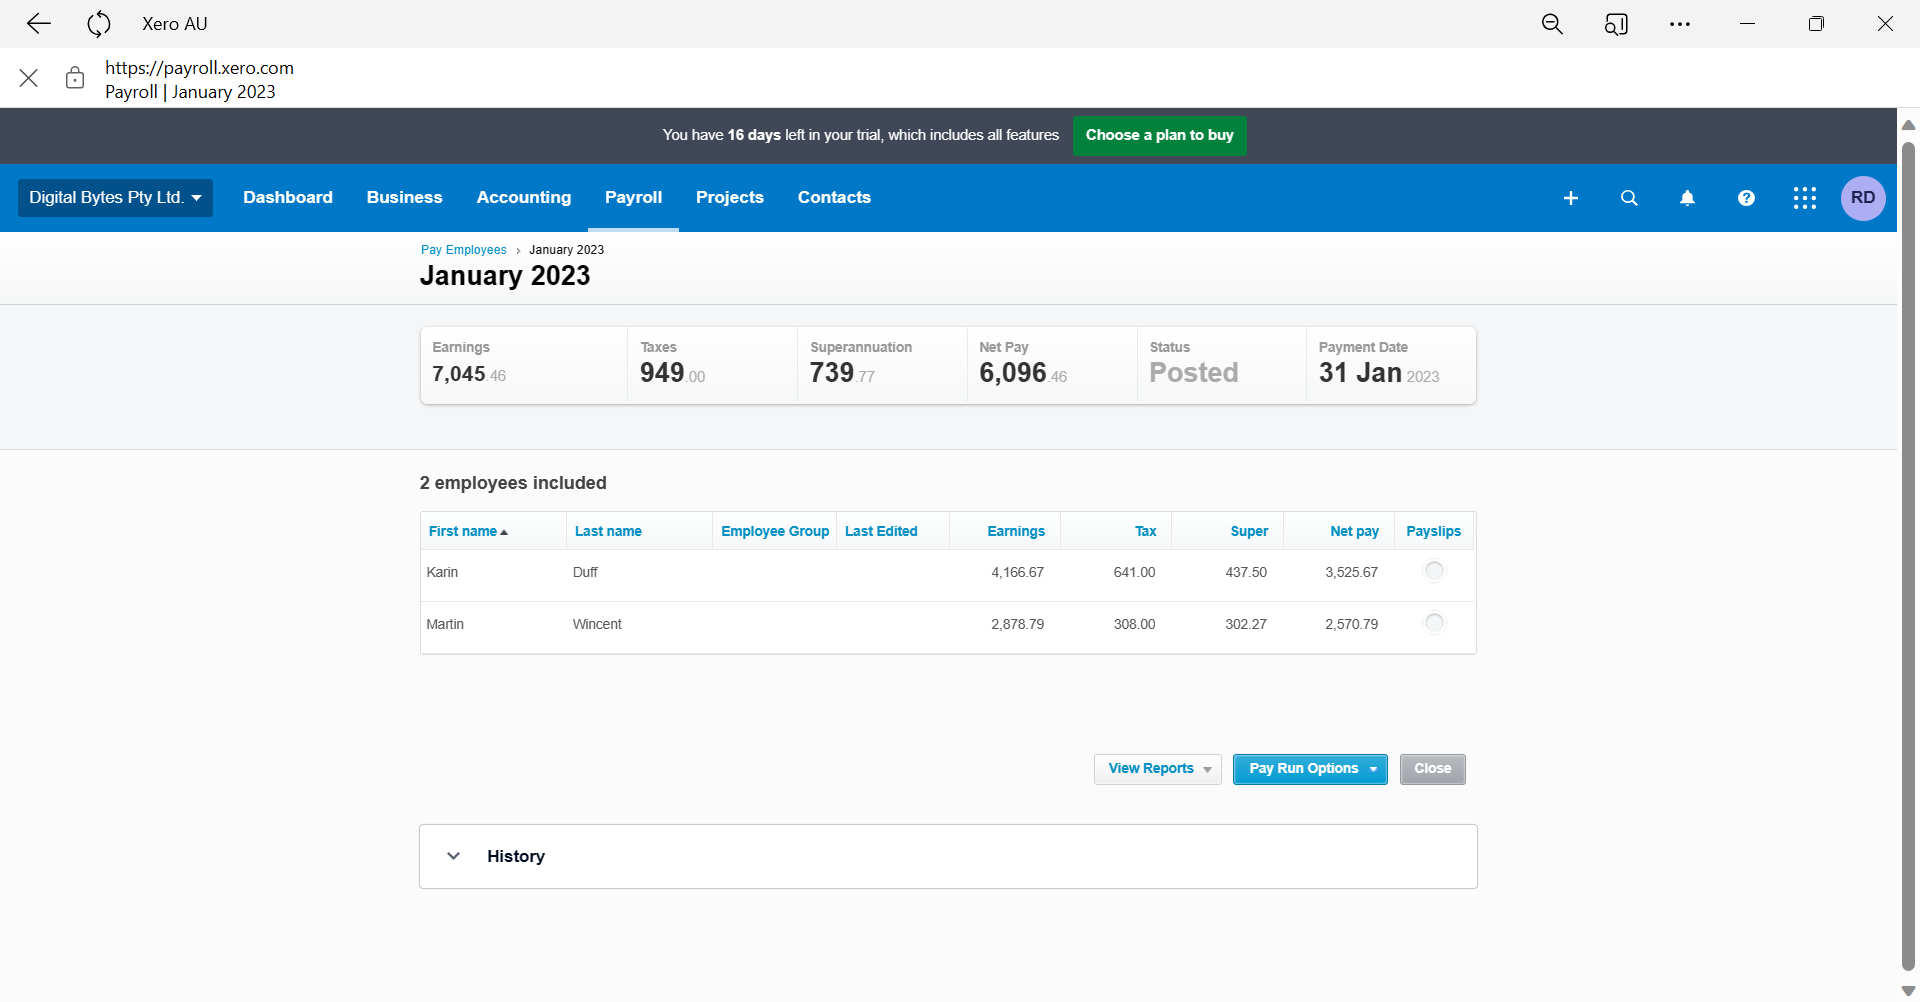Viewport: 1920px width, 1002px height.
Task: Open the Contacts menu
Action: click(x=834, y=198)
